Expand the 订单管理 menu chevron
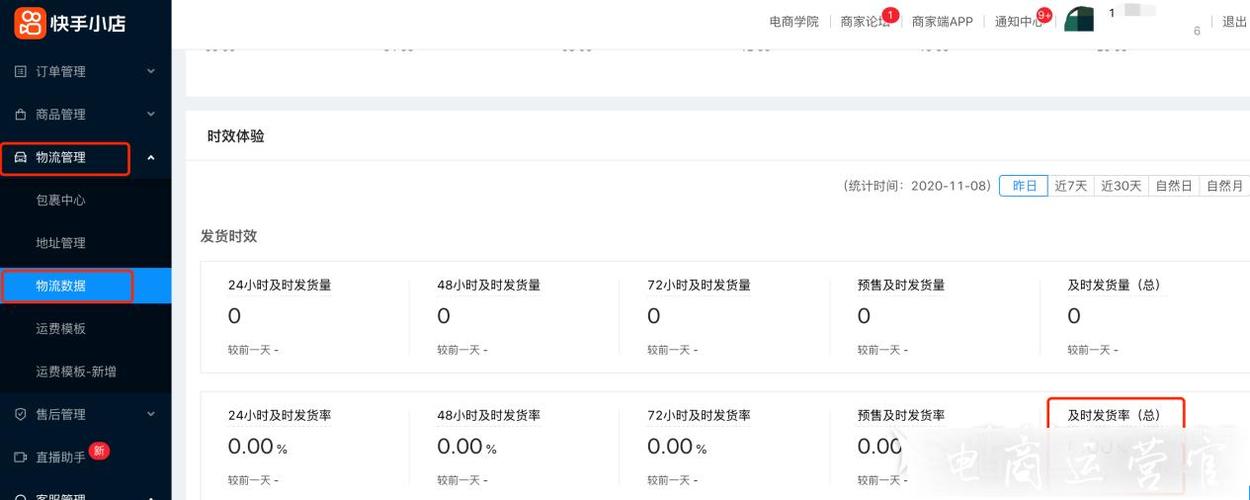1250x500 pixels. pyautogui.click(x=151, y=72)
